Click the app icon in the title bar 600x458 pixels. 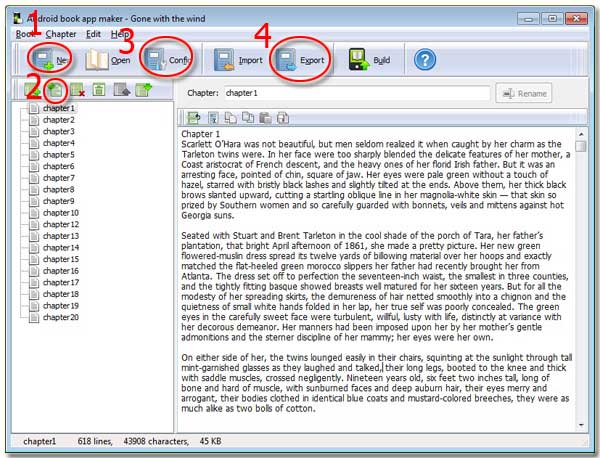(x=18, y=18)
